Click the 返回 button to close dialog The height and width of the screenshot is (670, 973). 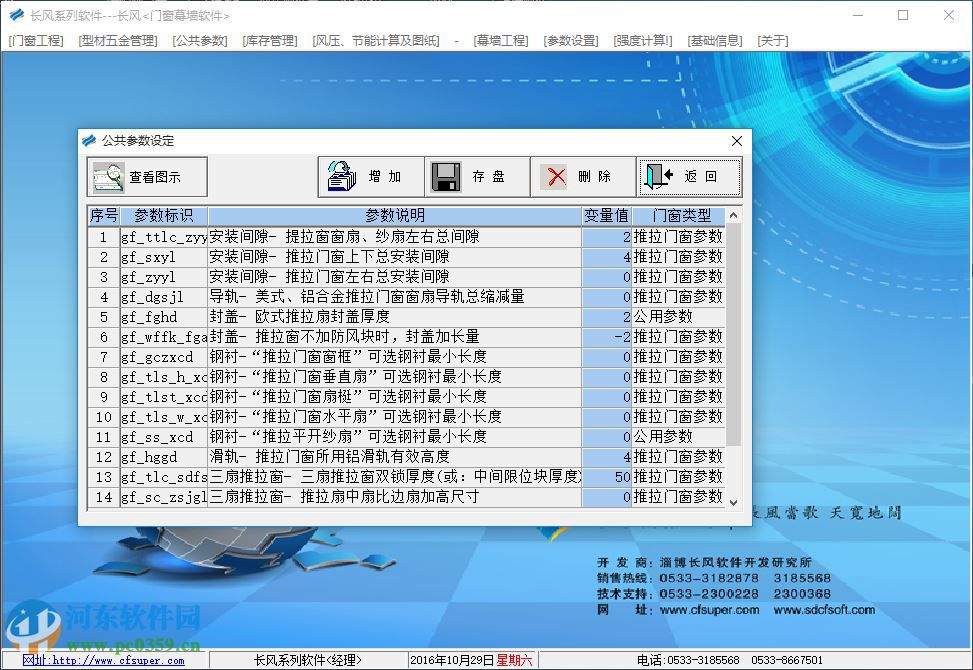coord(690,176)
